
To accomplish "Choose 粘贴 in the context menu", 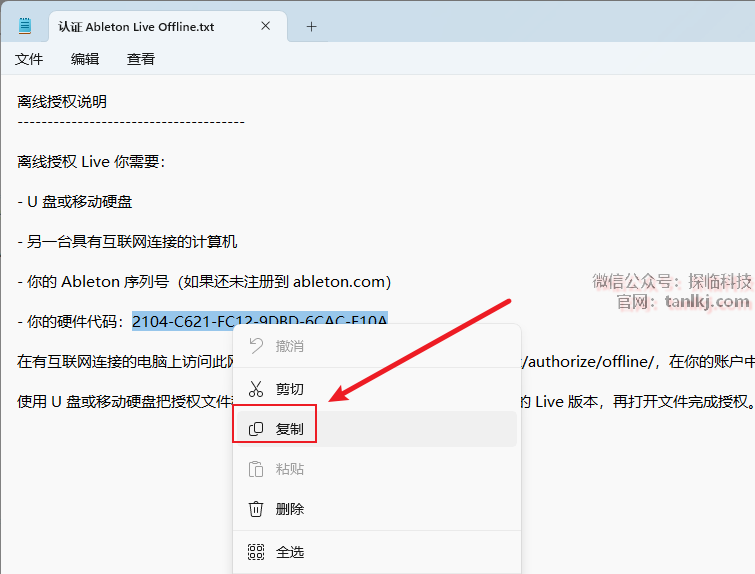I will [x=377, y=469].
